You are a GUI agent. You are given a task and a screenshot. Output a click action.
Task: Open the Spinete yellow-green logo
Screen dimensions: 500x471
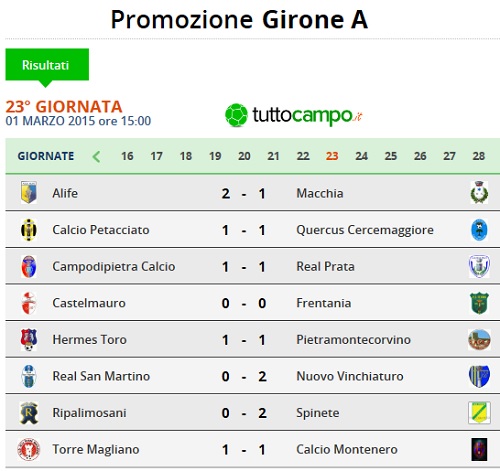pyautogui.click(x=479, y=413)
